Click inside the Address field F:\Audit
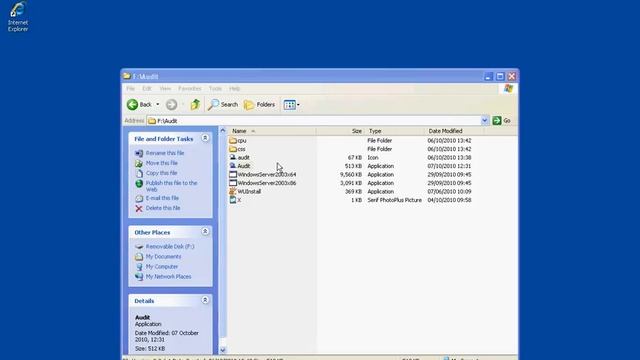The width and height of the screenshot is (640, 360). (x=314, y=120)
